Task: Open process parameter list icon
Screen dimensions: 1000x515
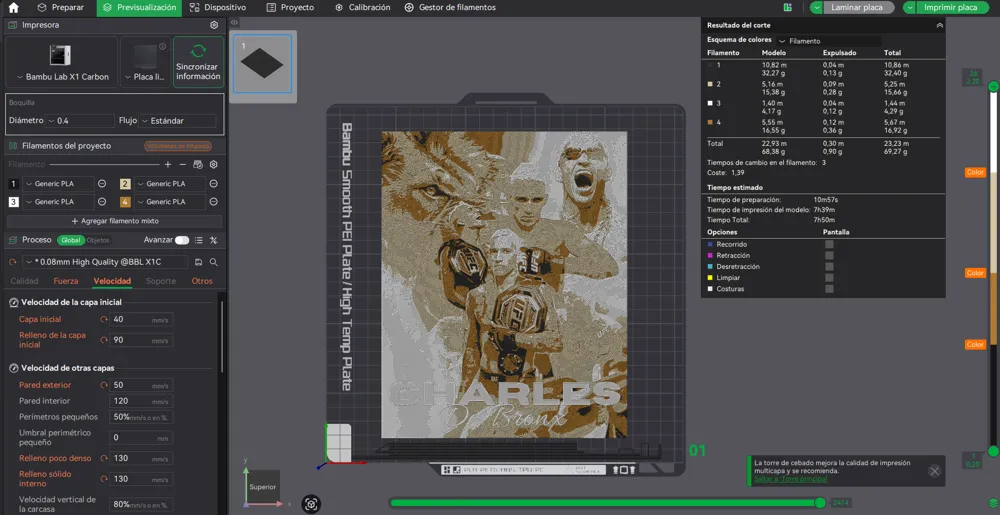Action: coord(198,240)
